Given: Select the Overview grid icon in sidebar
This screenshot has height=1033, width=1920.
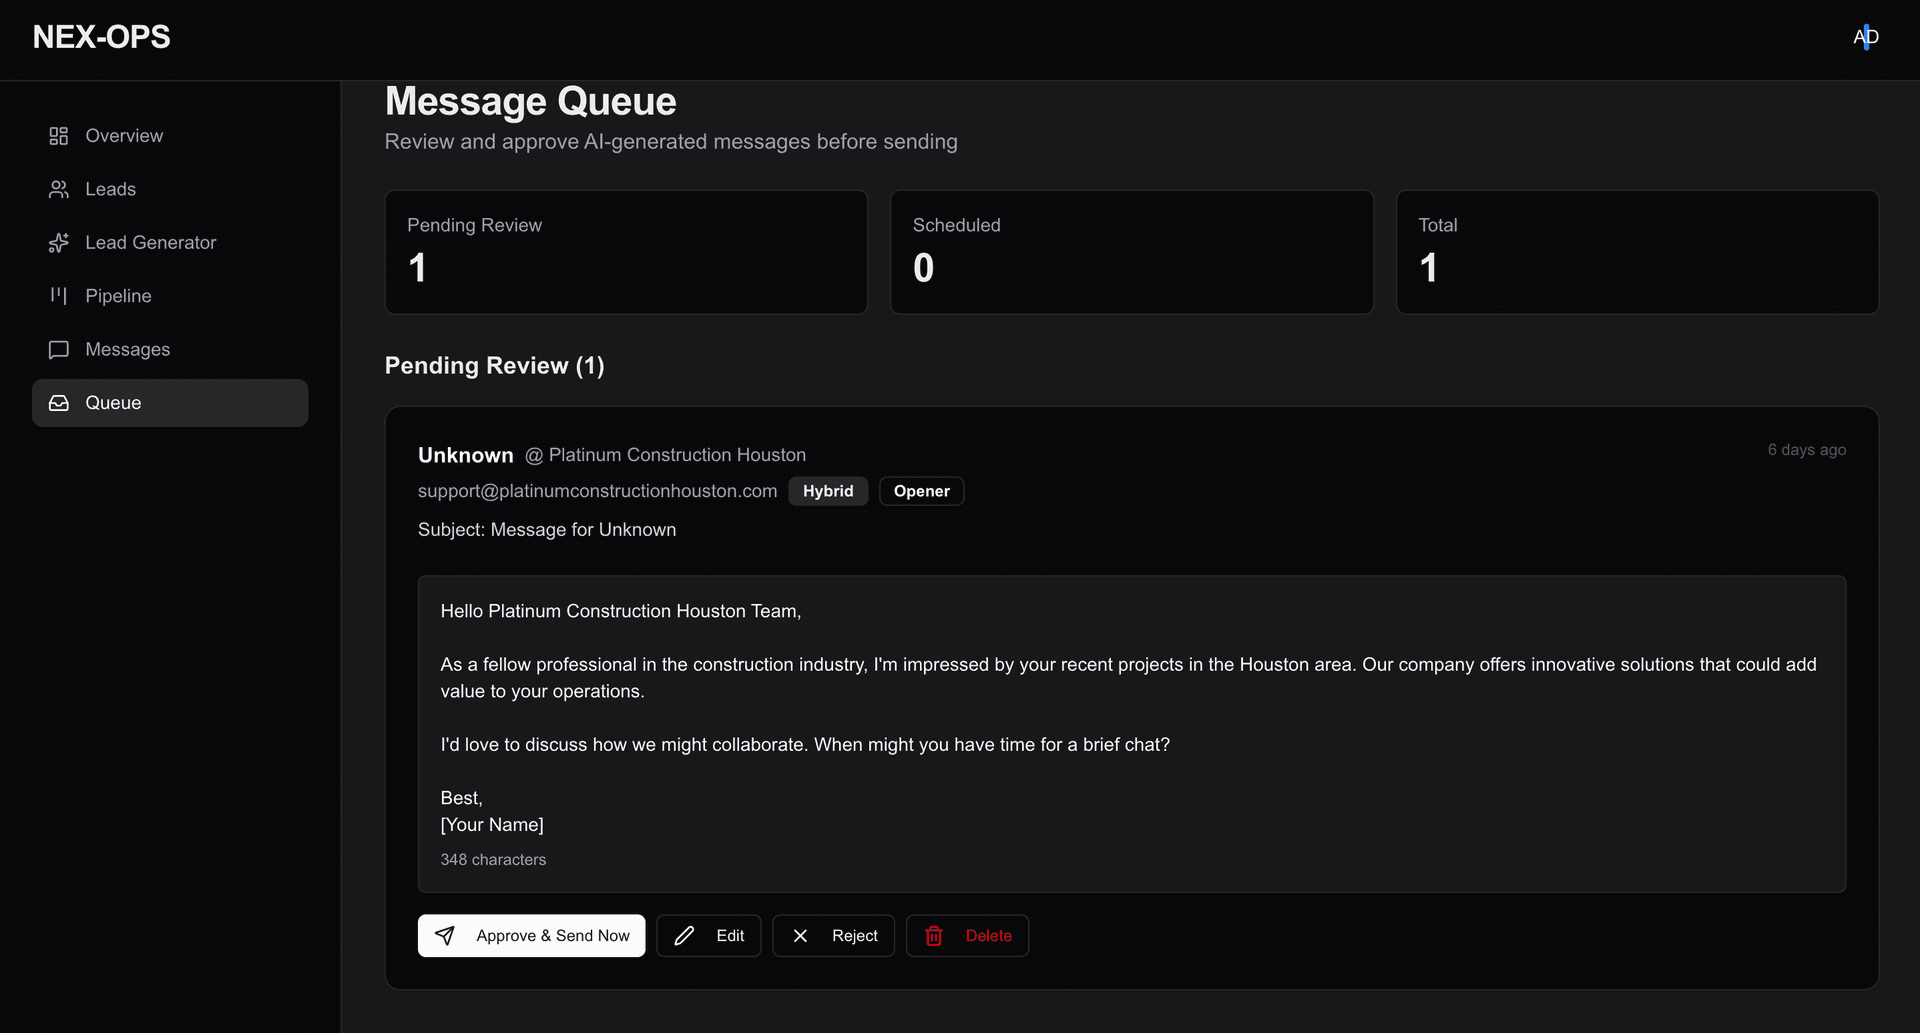Looking at the screenshot, I should click(58, 135).
